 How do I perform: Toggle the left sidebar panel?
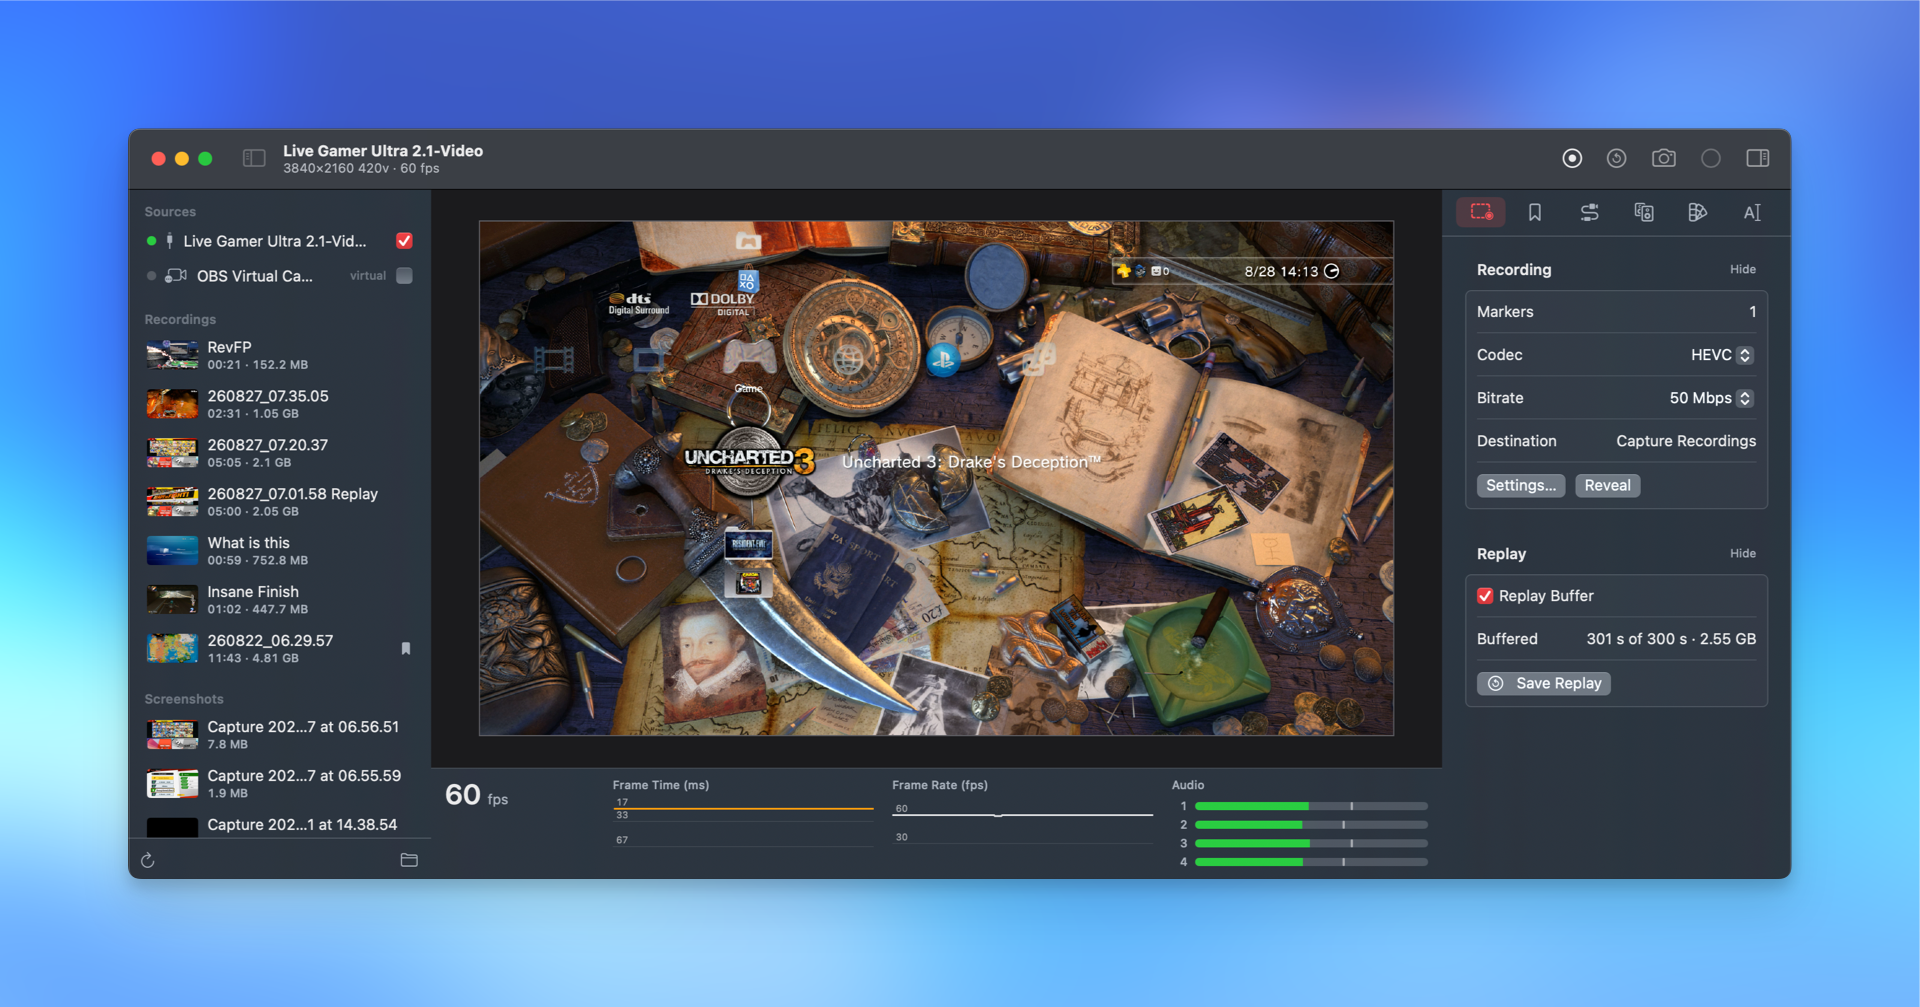[254, 159]
